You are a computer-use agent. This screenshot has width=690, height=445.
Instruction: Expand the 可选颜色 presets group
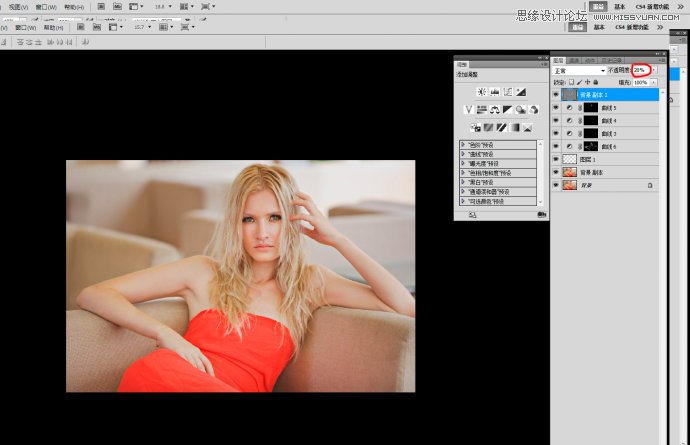[463, 201]
